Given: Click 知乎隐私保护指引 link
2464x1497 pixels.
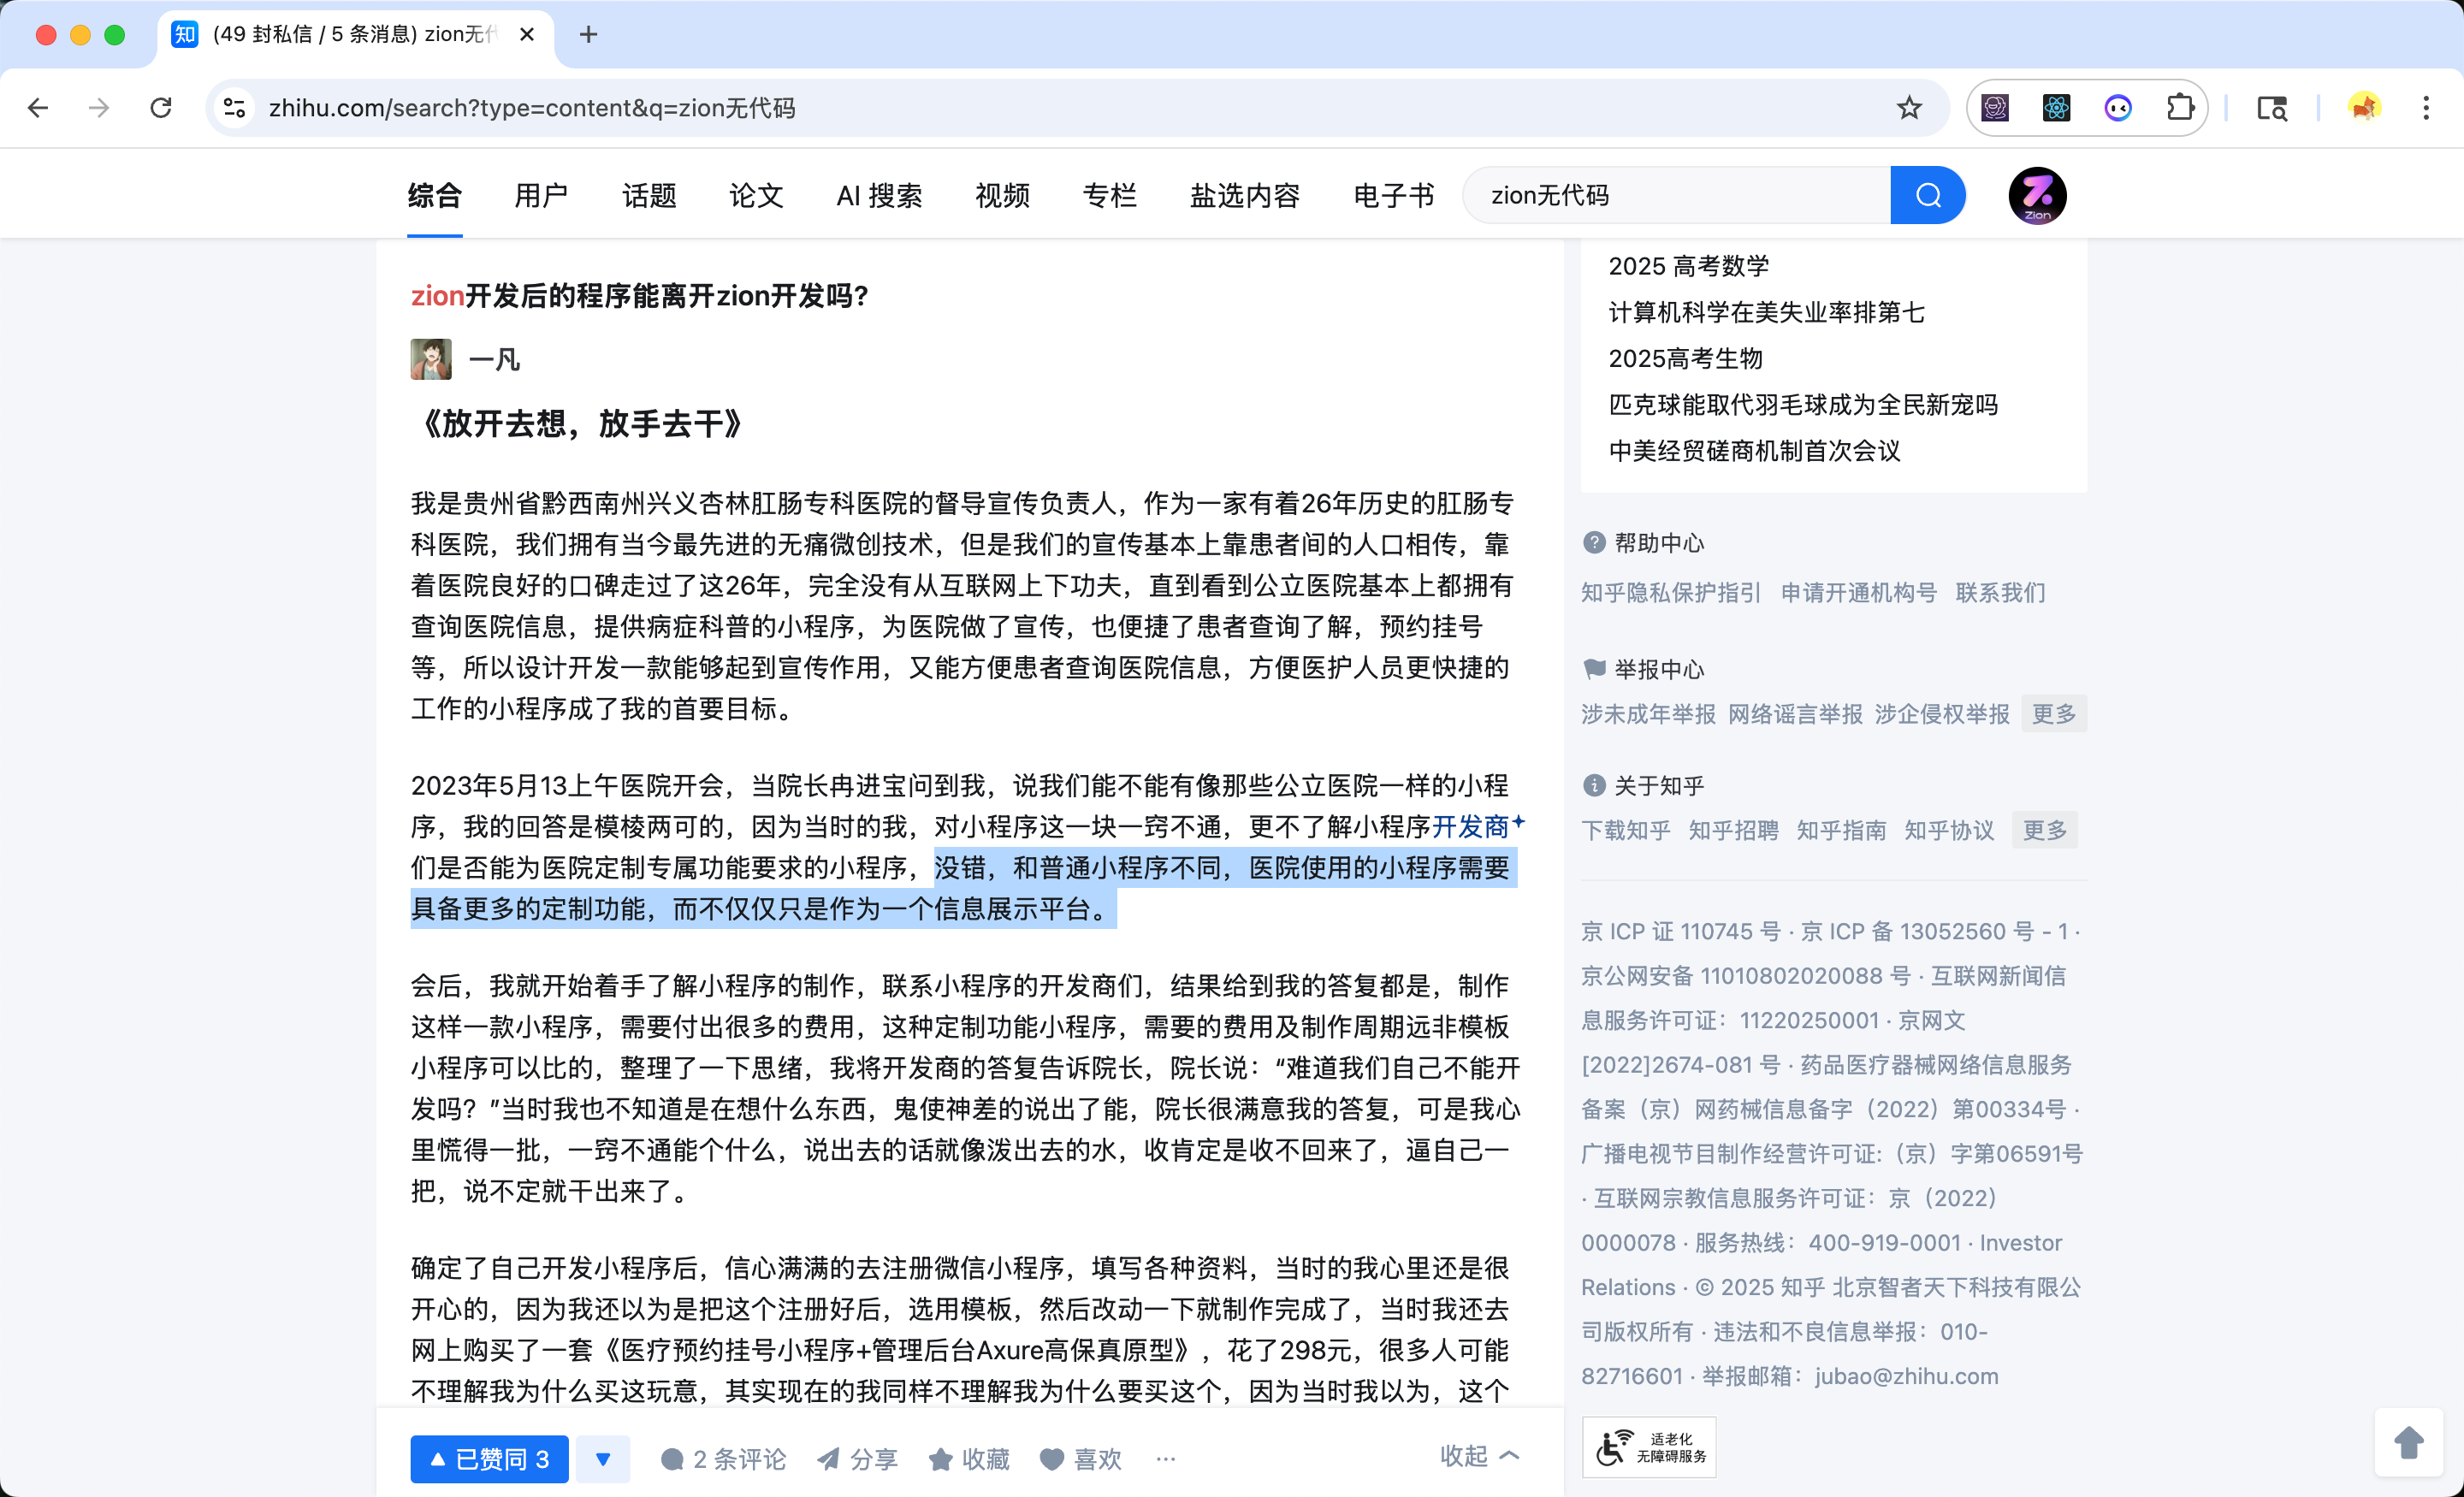Looking at the screenshot, I should tap(1671, 593).
